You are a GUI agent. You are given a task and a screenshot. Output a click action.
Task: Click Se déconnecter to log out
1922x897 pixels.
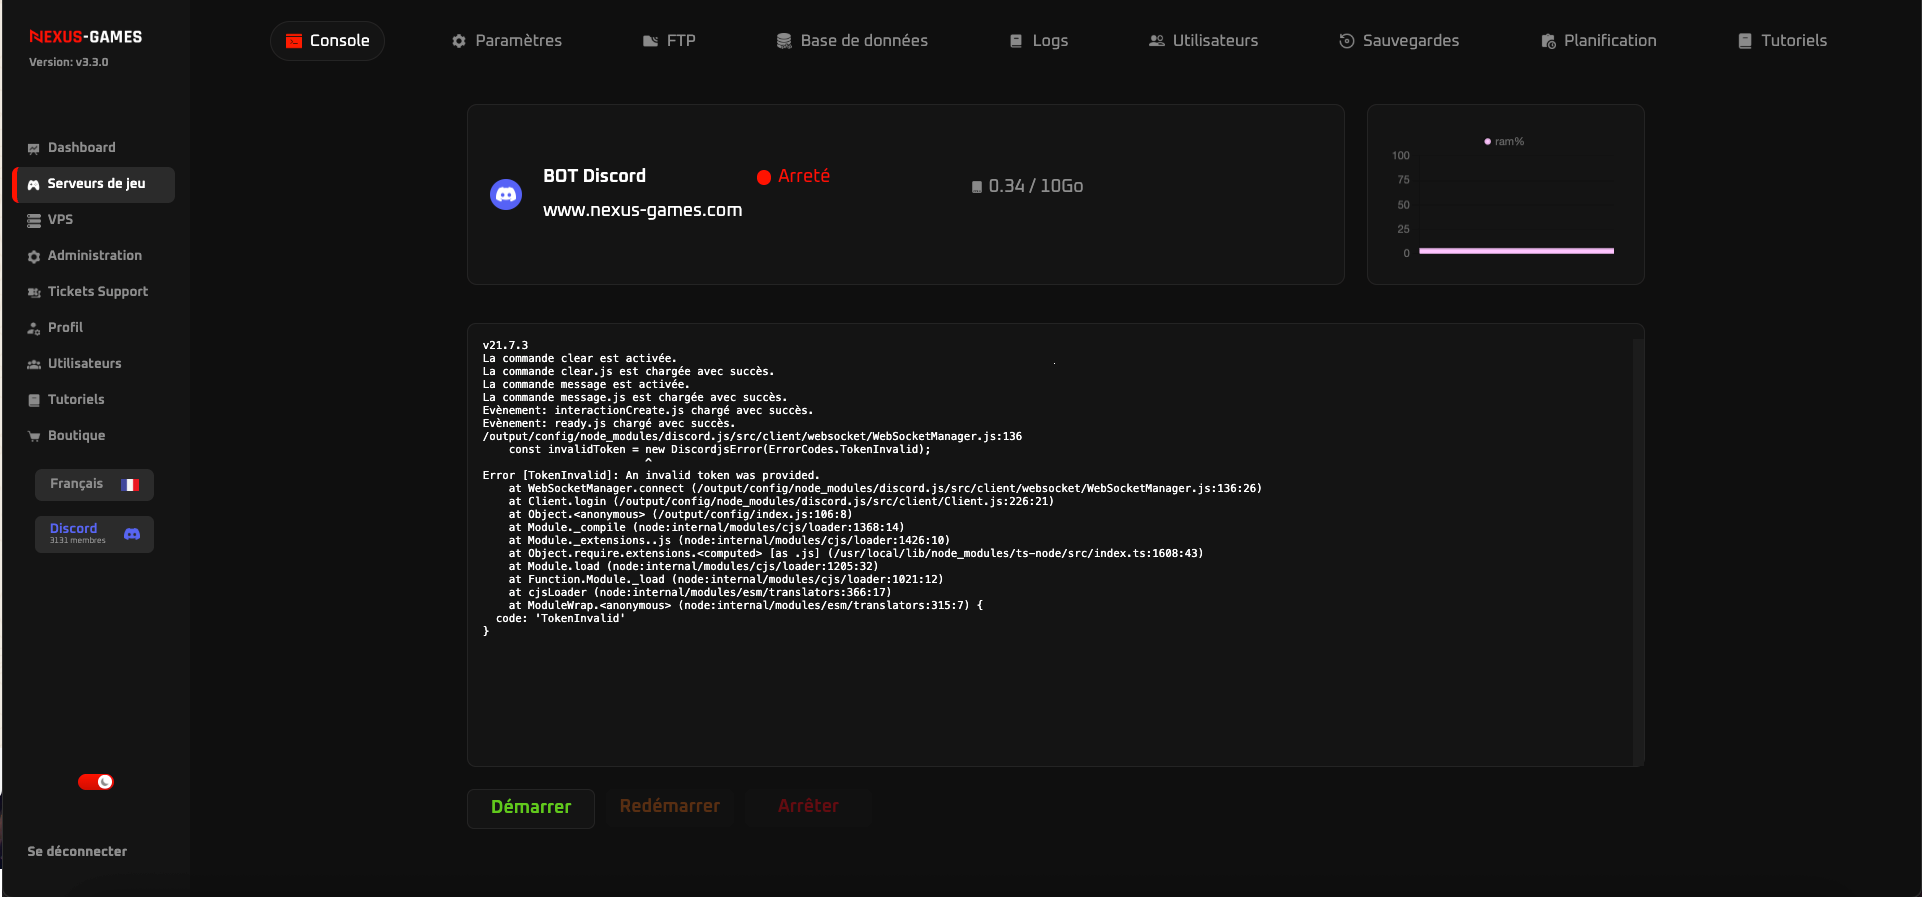77,852
